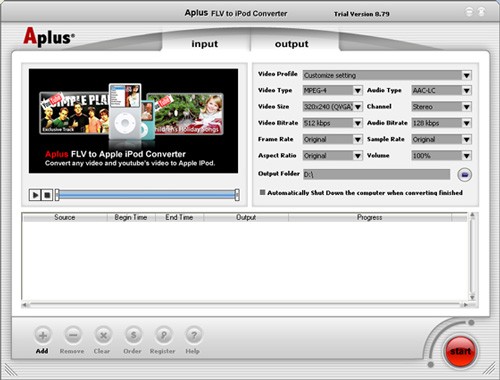Open Video Bitrate 512 kbps dropdown

coord(332,123)
